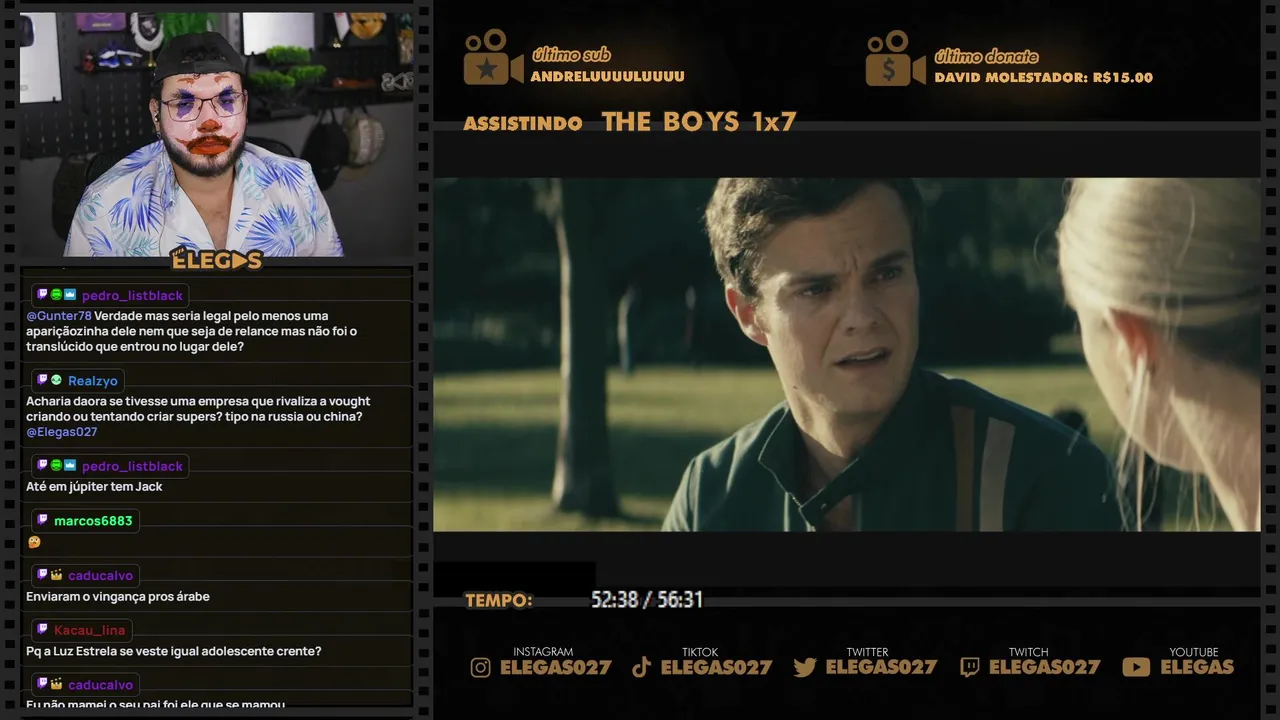Click the @Gunter78 mention in chat

point(59,316)
